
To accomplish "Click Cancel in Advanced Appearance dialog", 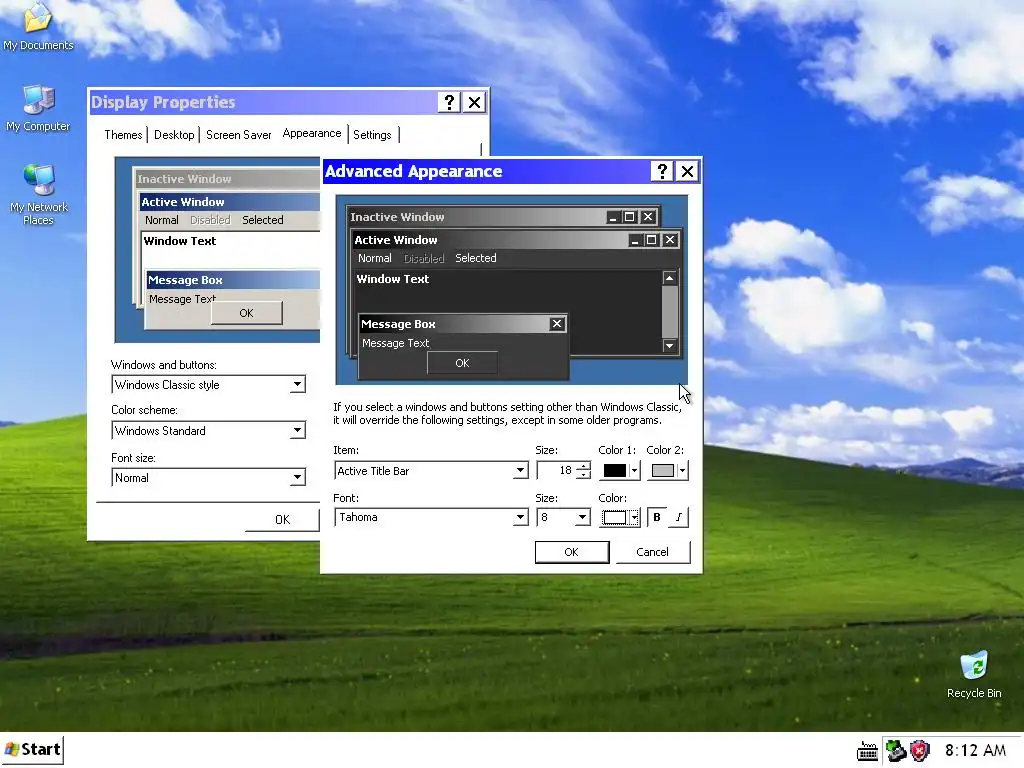I will [652, 552].
